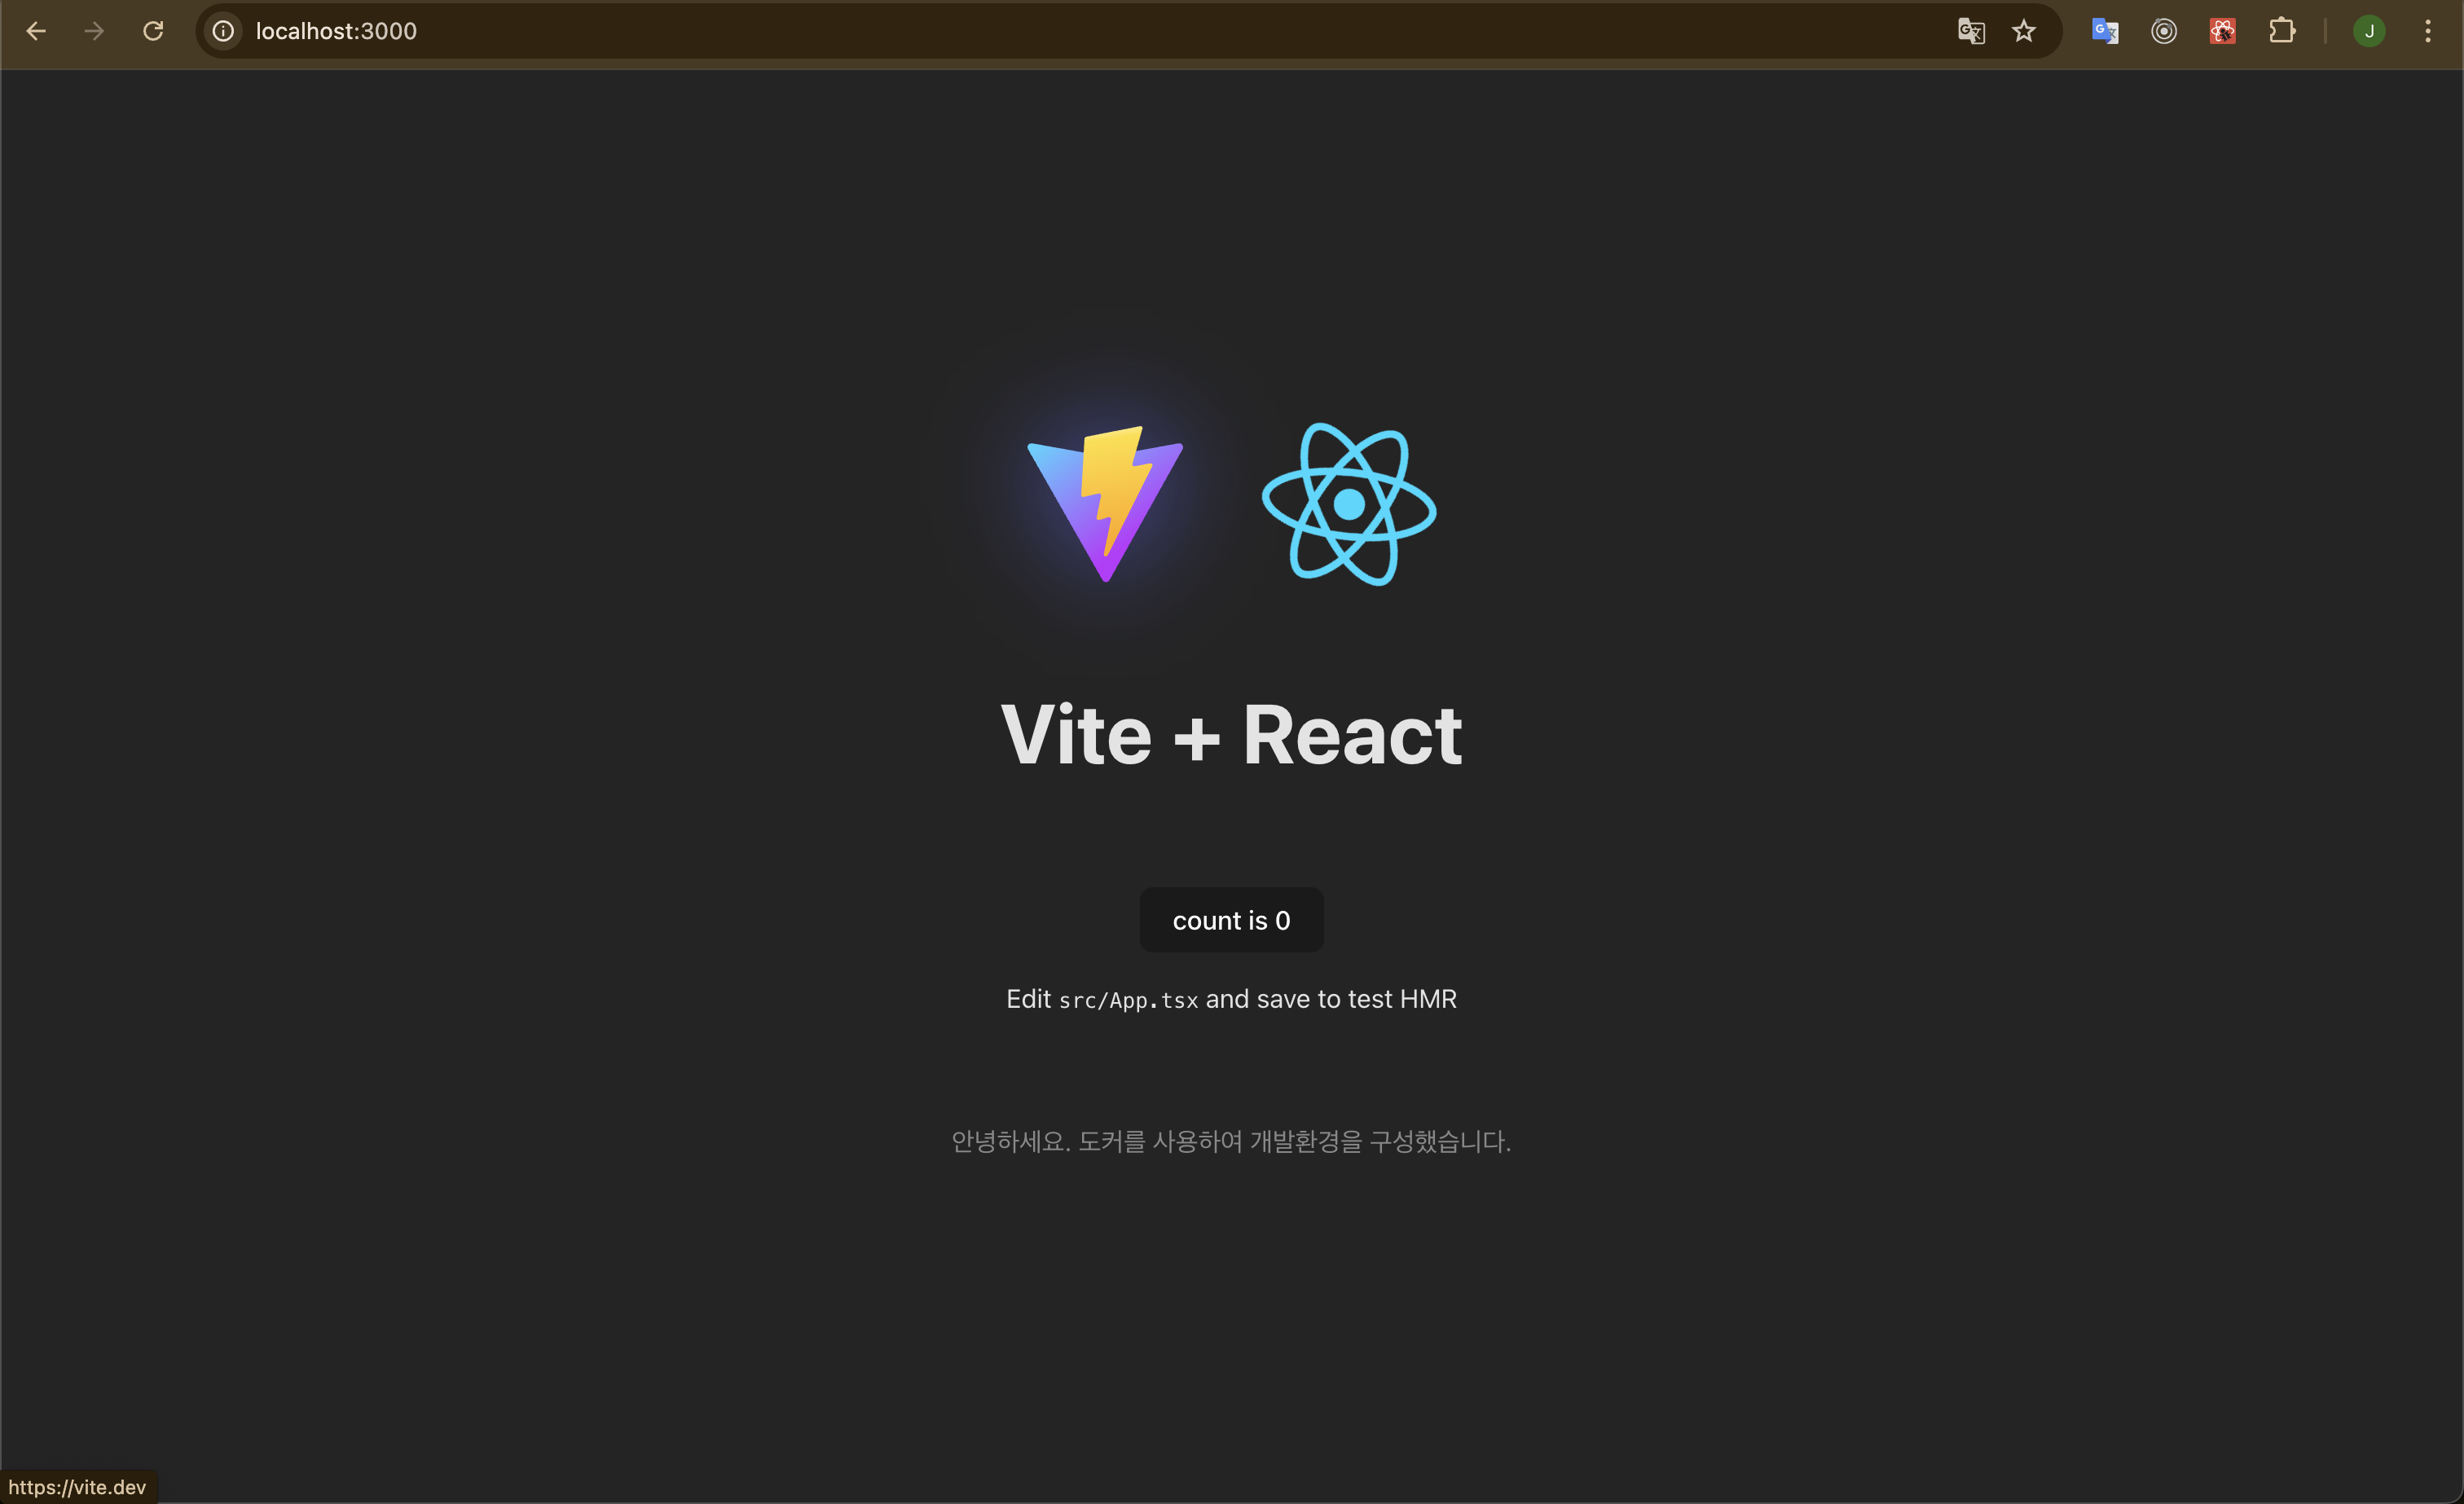Click the Korean greeting text 안녕하세요
2464x1504 pixels.
[1011, 1141]
